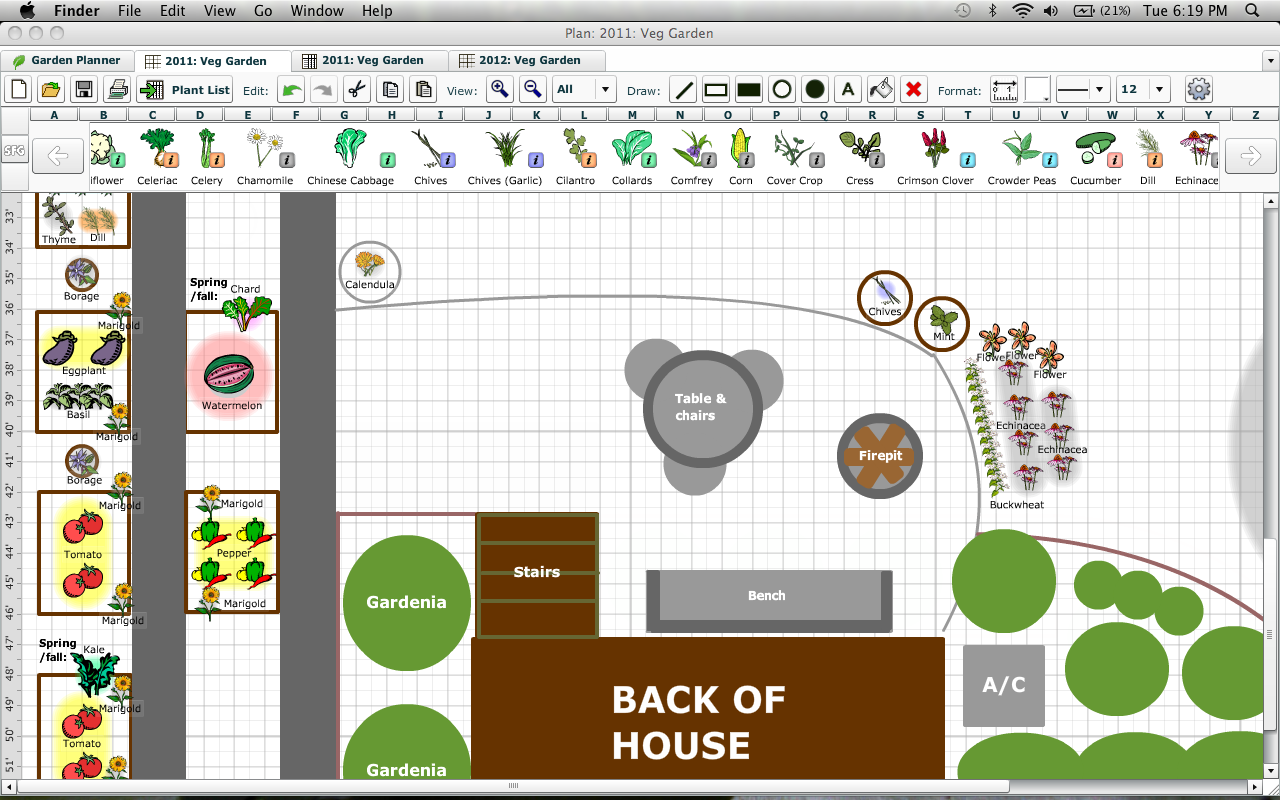Copy the selected item
Image resolution: width=1280 pixels, height=800 pixels.
click(390, 90)
